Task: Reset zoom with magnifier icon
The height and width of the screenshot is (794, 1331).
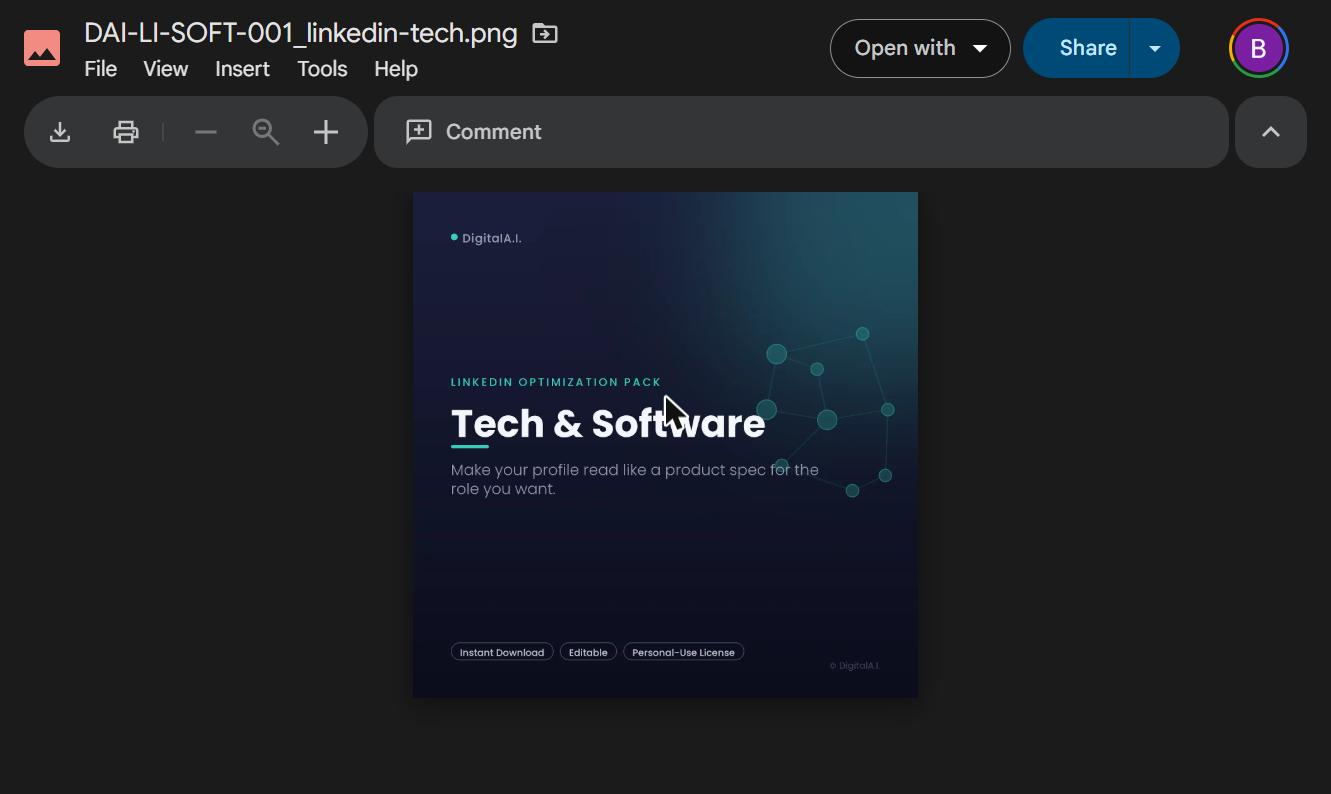Action: (266, 132)
